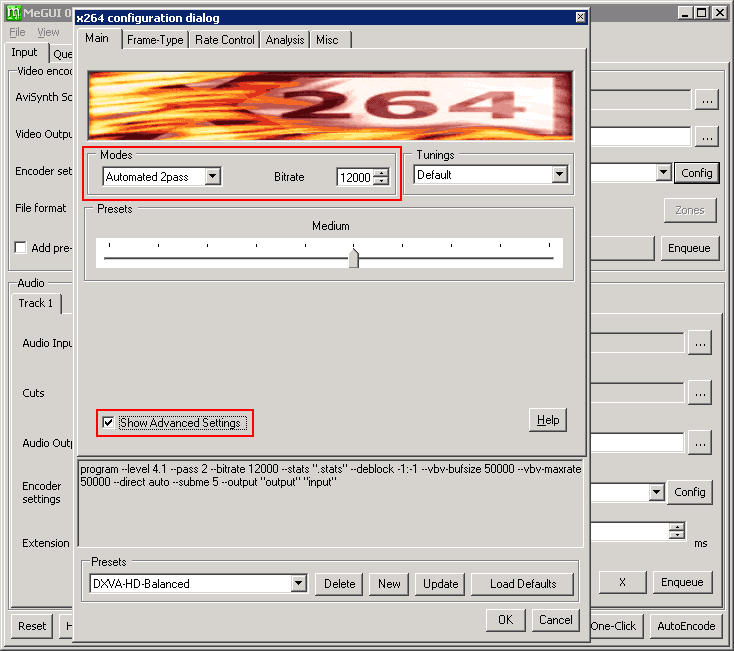Screen dimensions: 734x651
Task: Click the Audio Output browse ellipsis button
Action: click(700, 443)
